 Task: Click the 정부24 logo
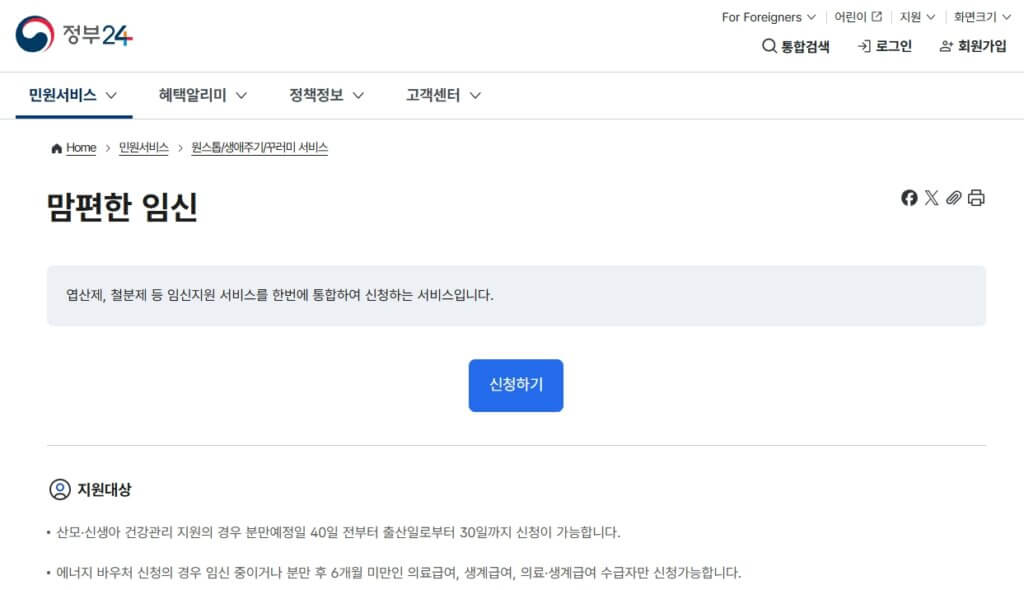pos(72,33)
